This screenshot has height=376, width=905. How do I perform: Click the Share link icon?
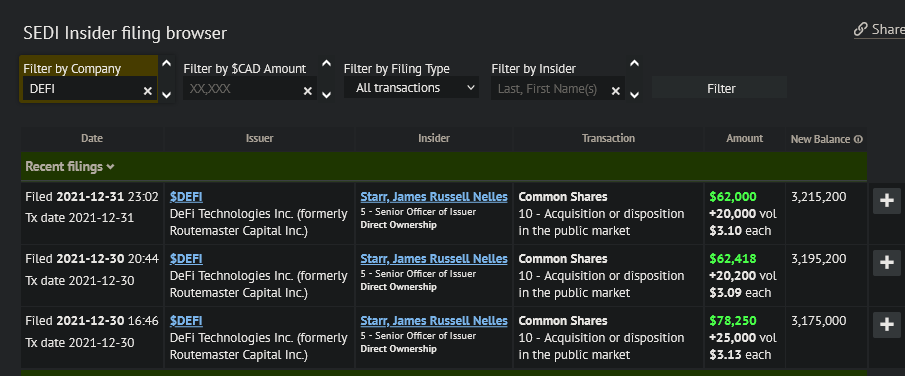861,29
